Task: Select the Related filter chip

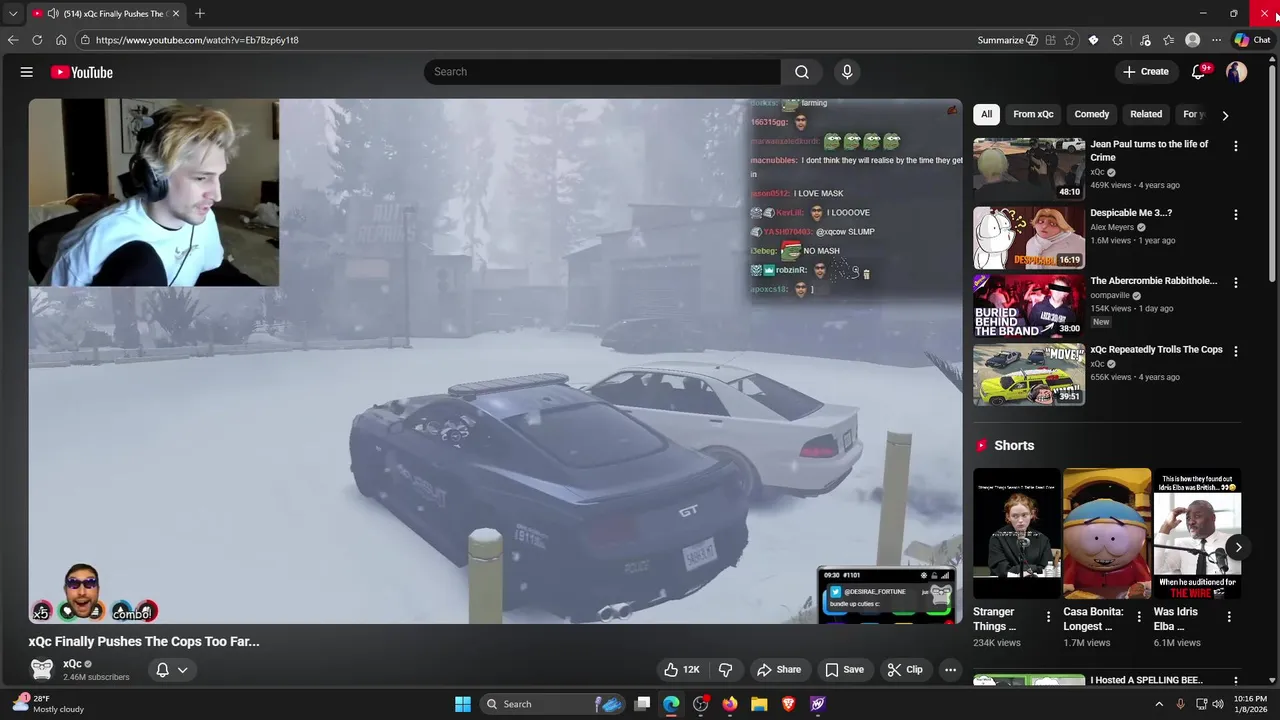Action: click(x=1146, y=114)
